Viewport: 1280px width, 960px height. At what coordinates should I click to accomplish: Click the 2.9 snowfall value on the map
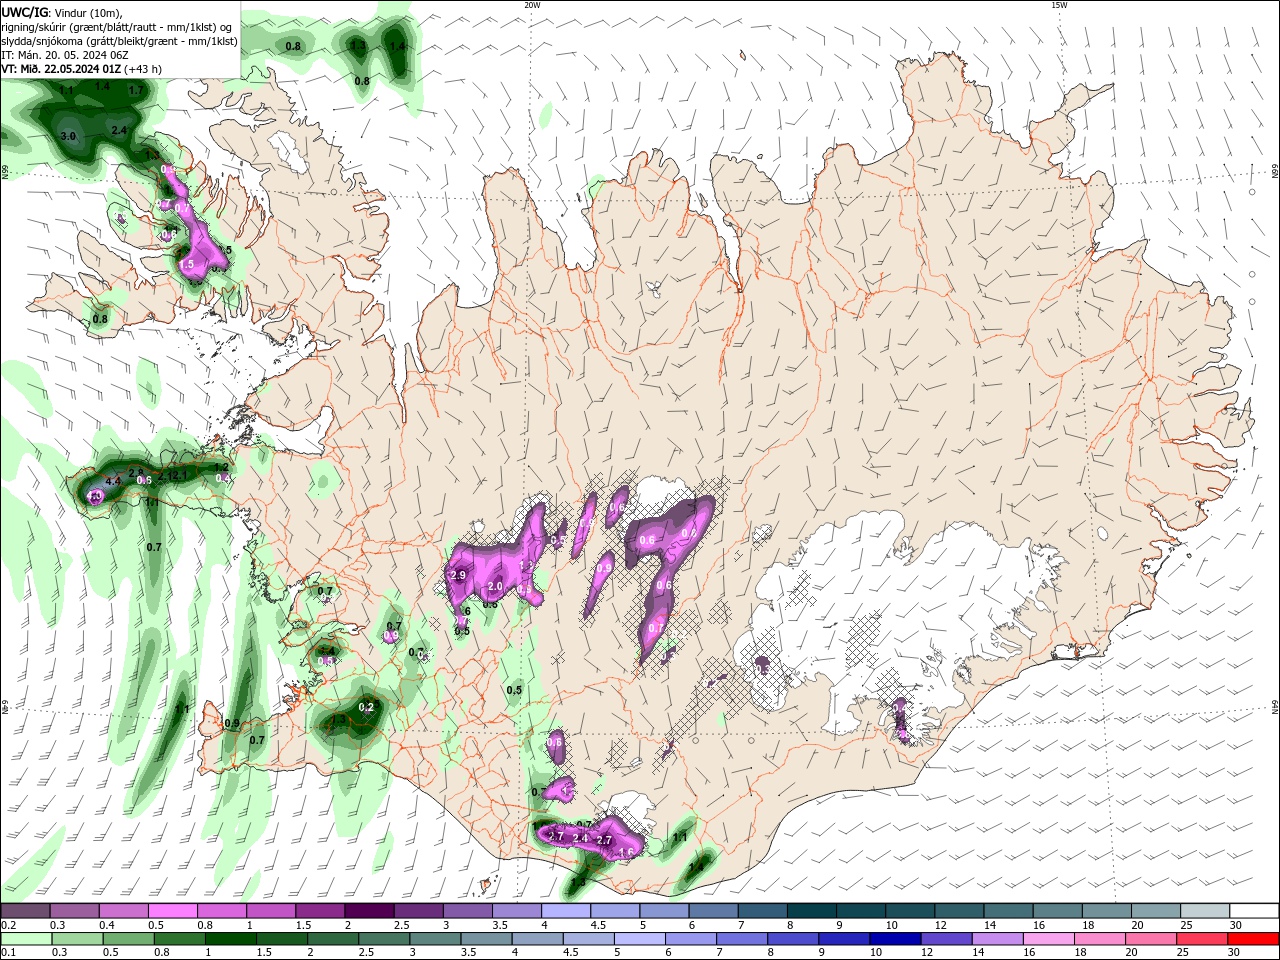459,577
